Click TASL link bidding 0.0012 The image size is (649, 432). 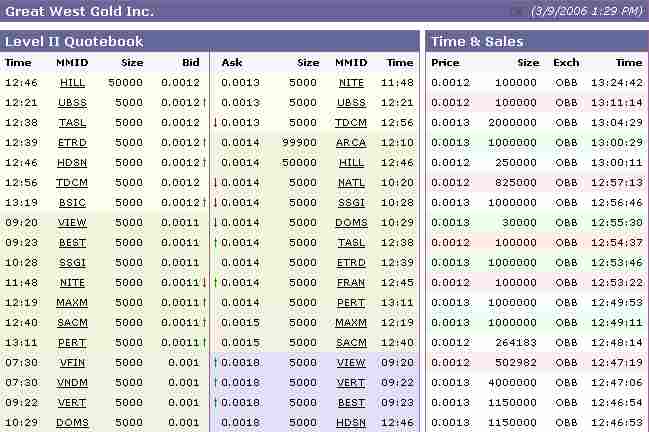(72, 123)
